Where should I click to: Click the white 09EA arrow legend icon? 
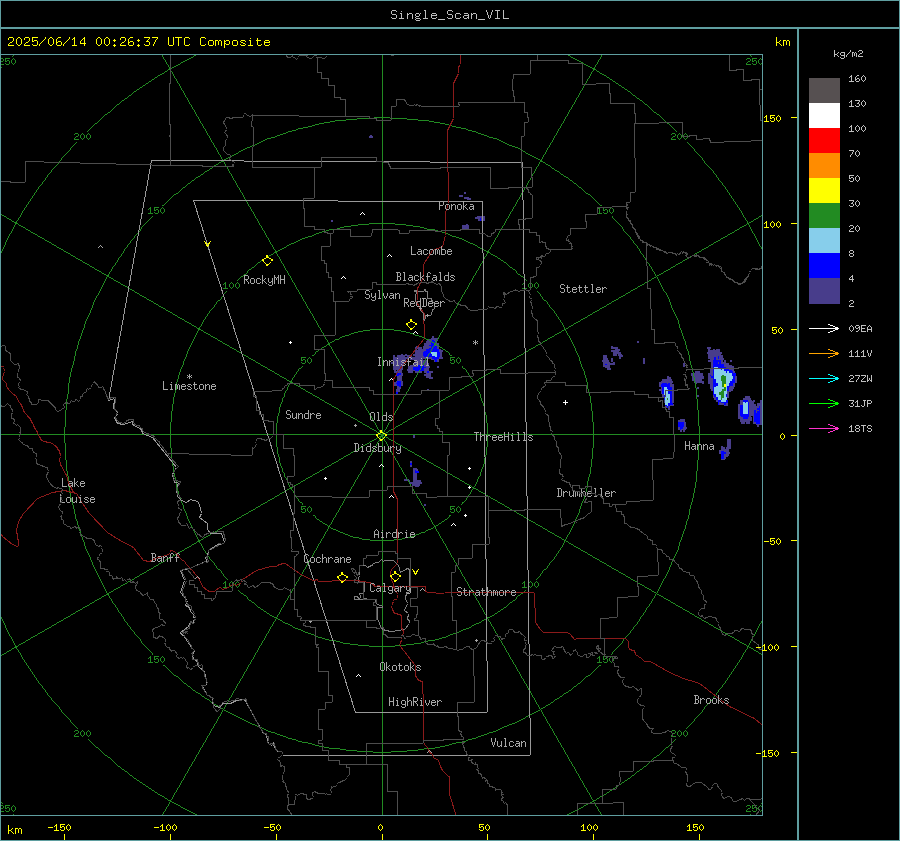click(824, 328)
